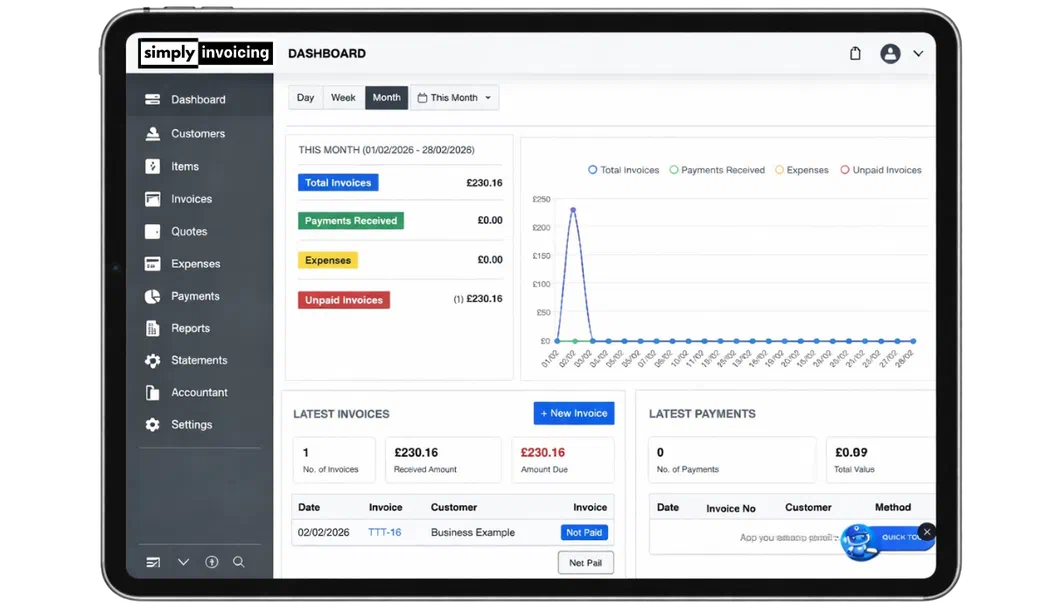Open the This Month dropdown
Image resolution: width=1050 pixels, height=613 pixels.
454,97
